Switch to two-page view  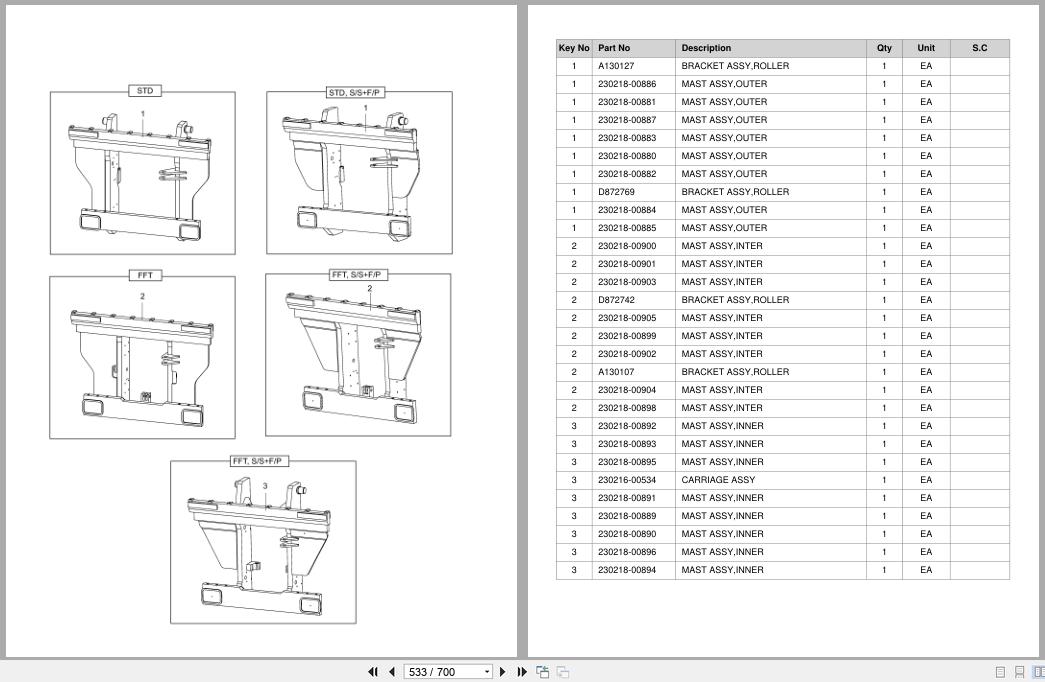pos(1038,672)
